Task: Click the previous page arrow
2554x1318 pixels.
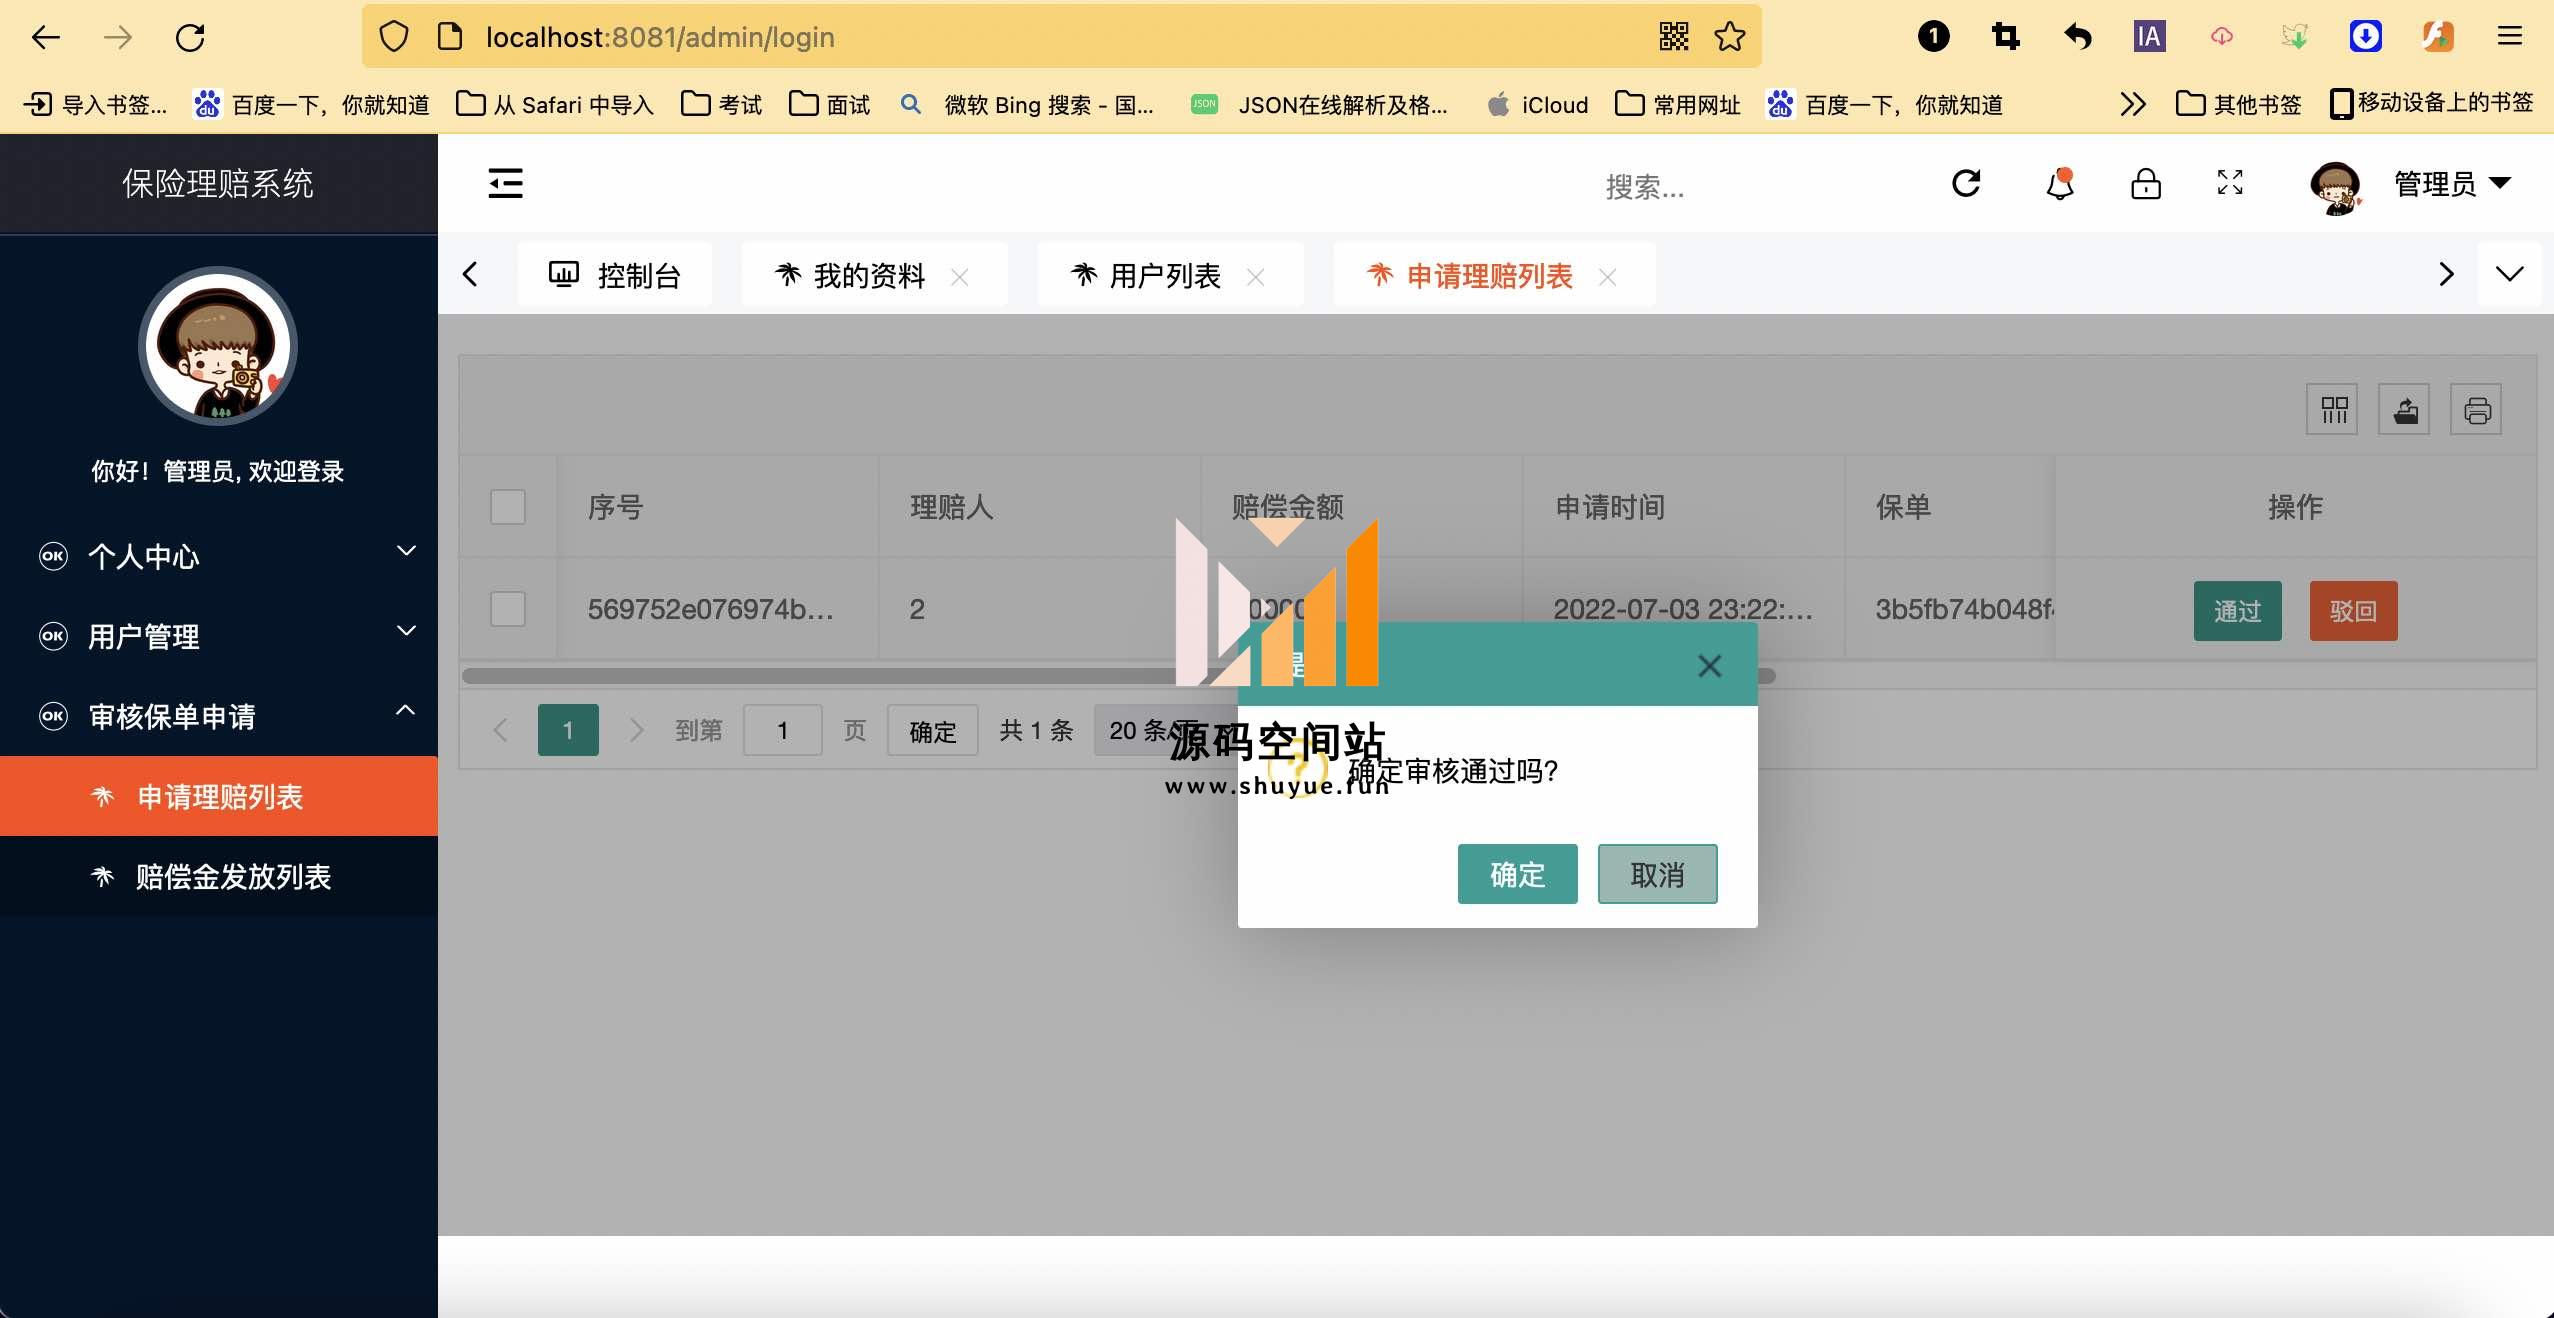Action: [501, 730]
